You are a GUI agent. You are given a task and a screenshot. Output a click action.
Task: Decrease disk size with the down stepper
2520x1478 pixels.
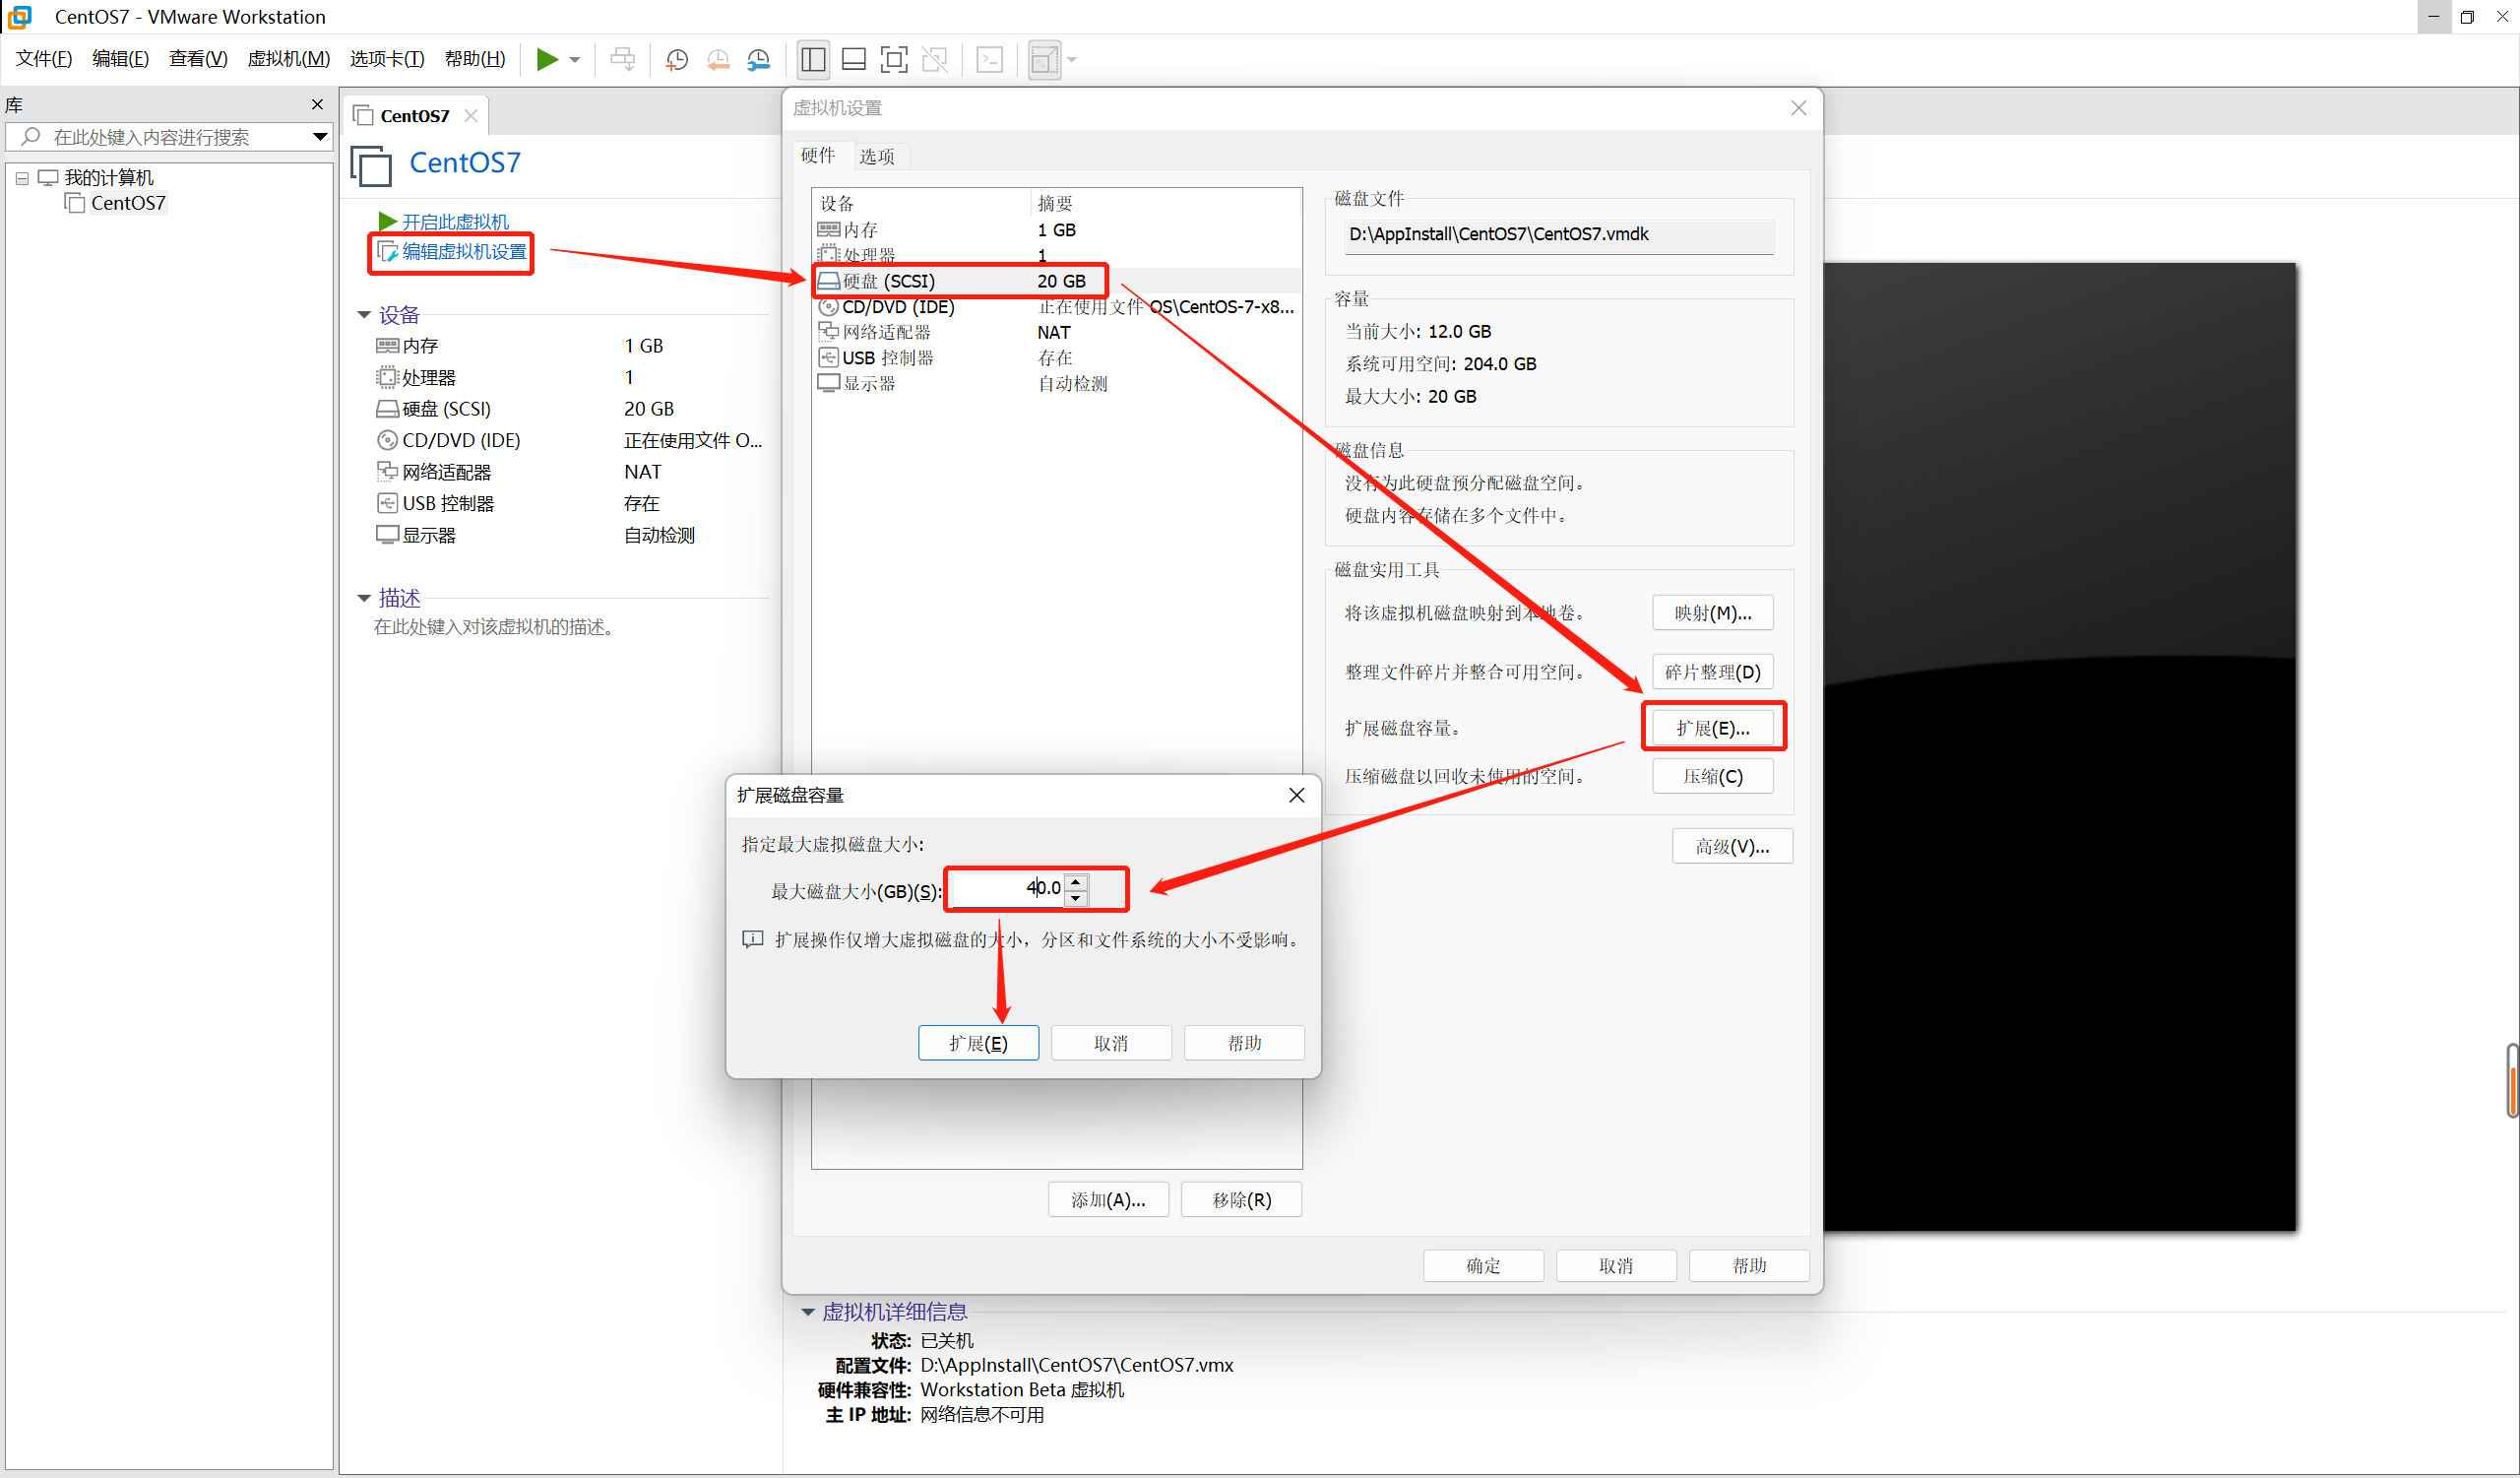(x=1076, y=897)
